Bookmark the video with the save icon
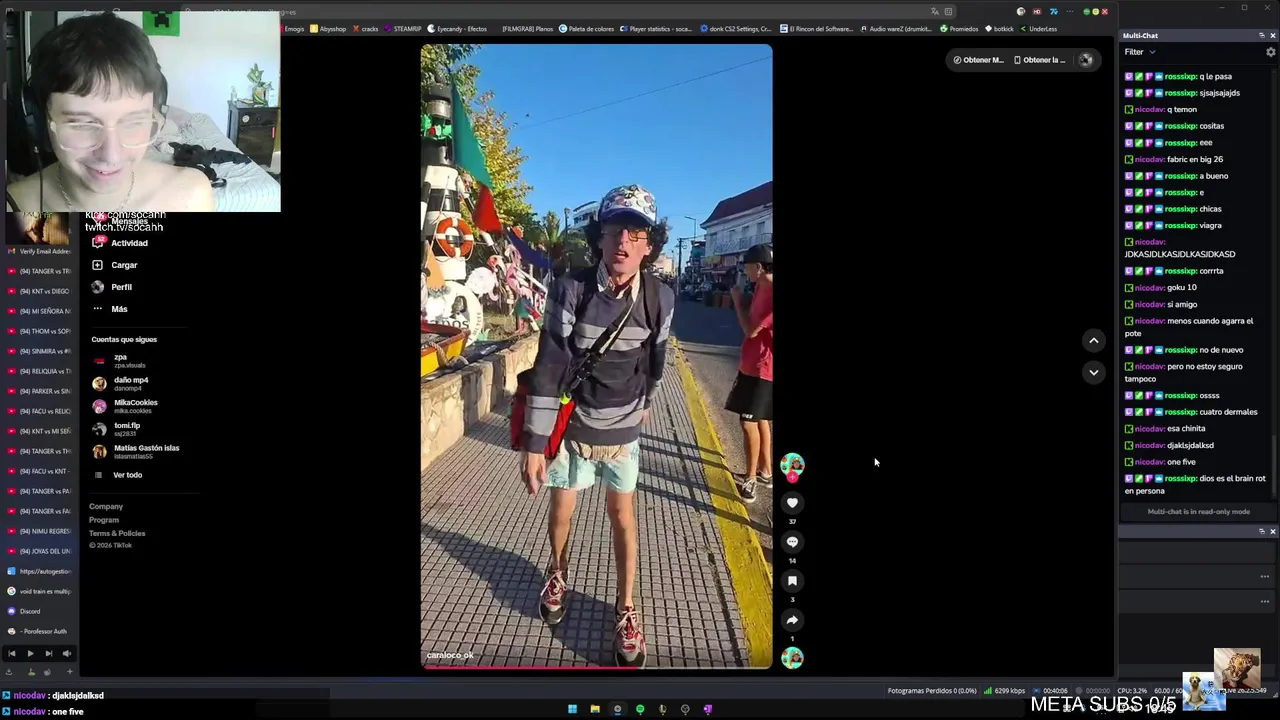This screenshot has height=720, width=1280. (x=792, y=581)
